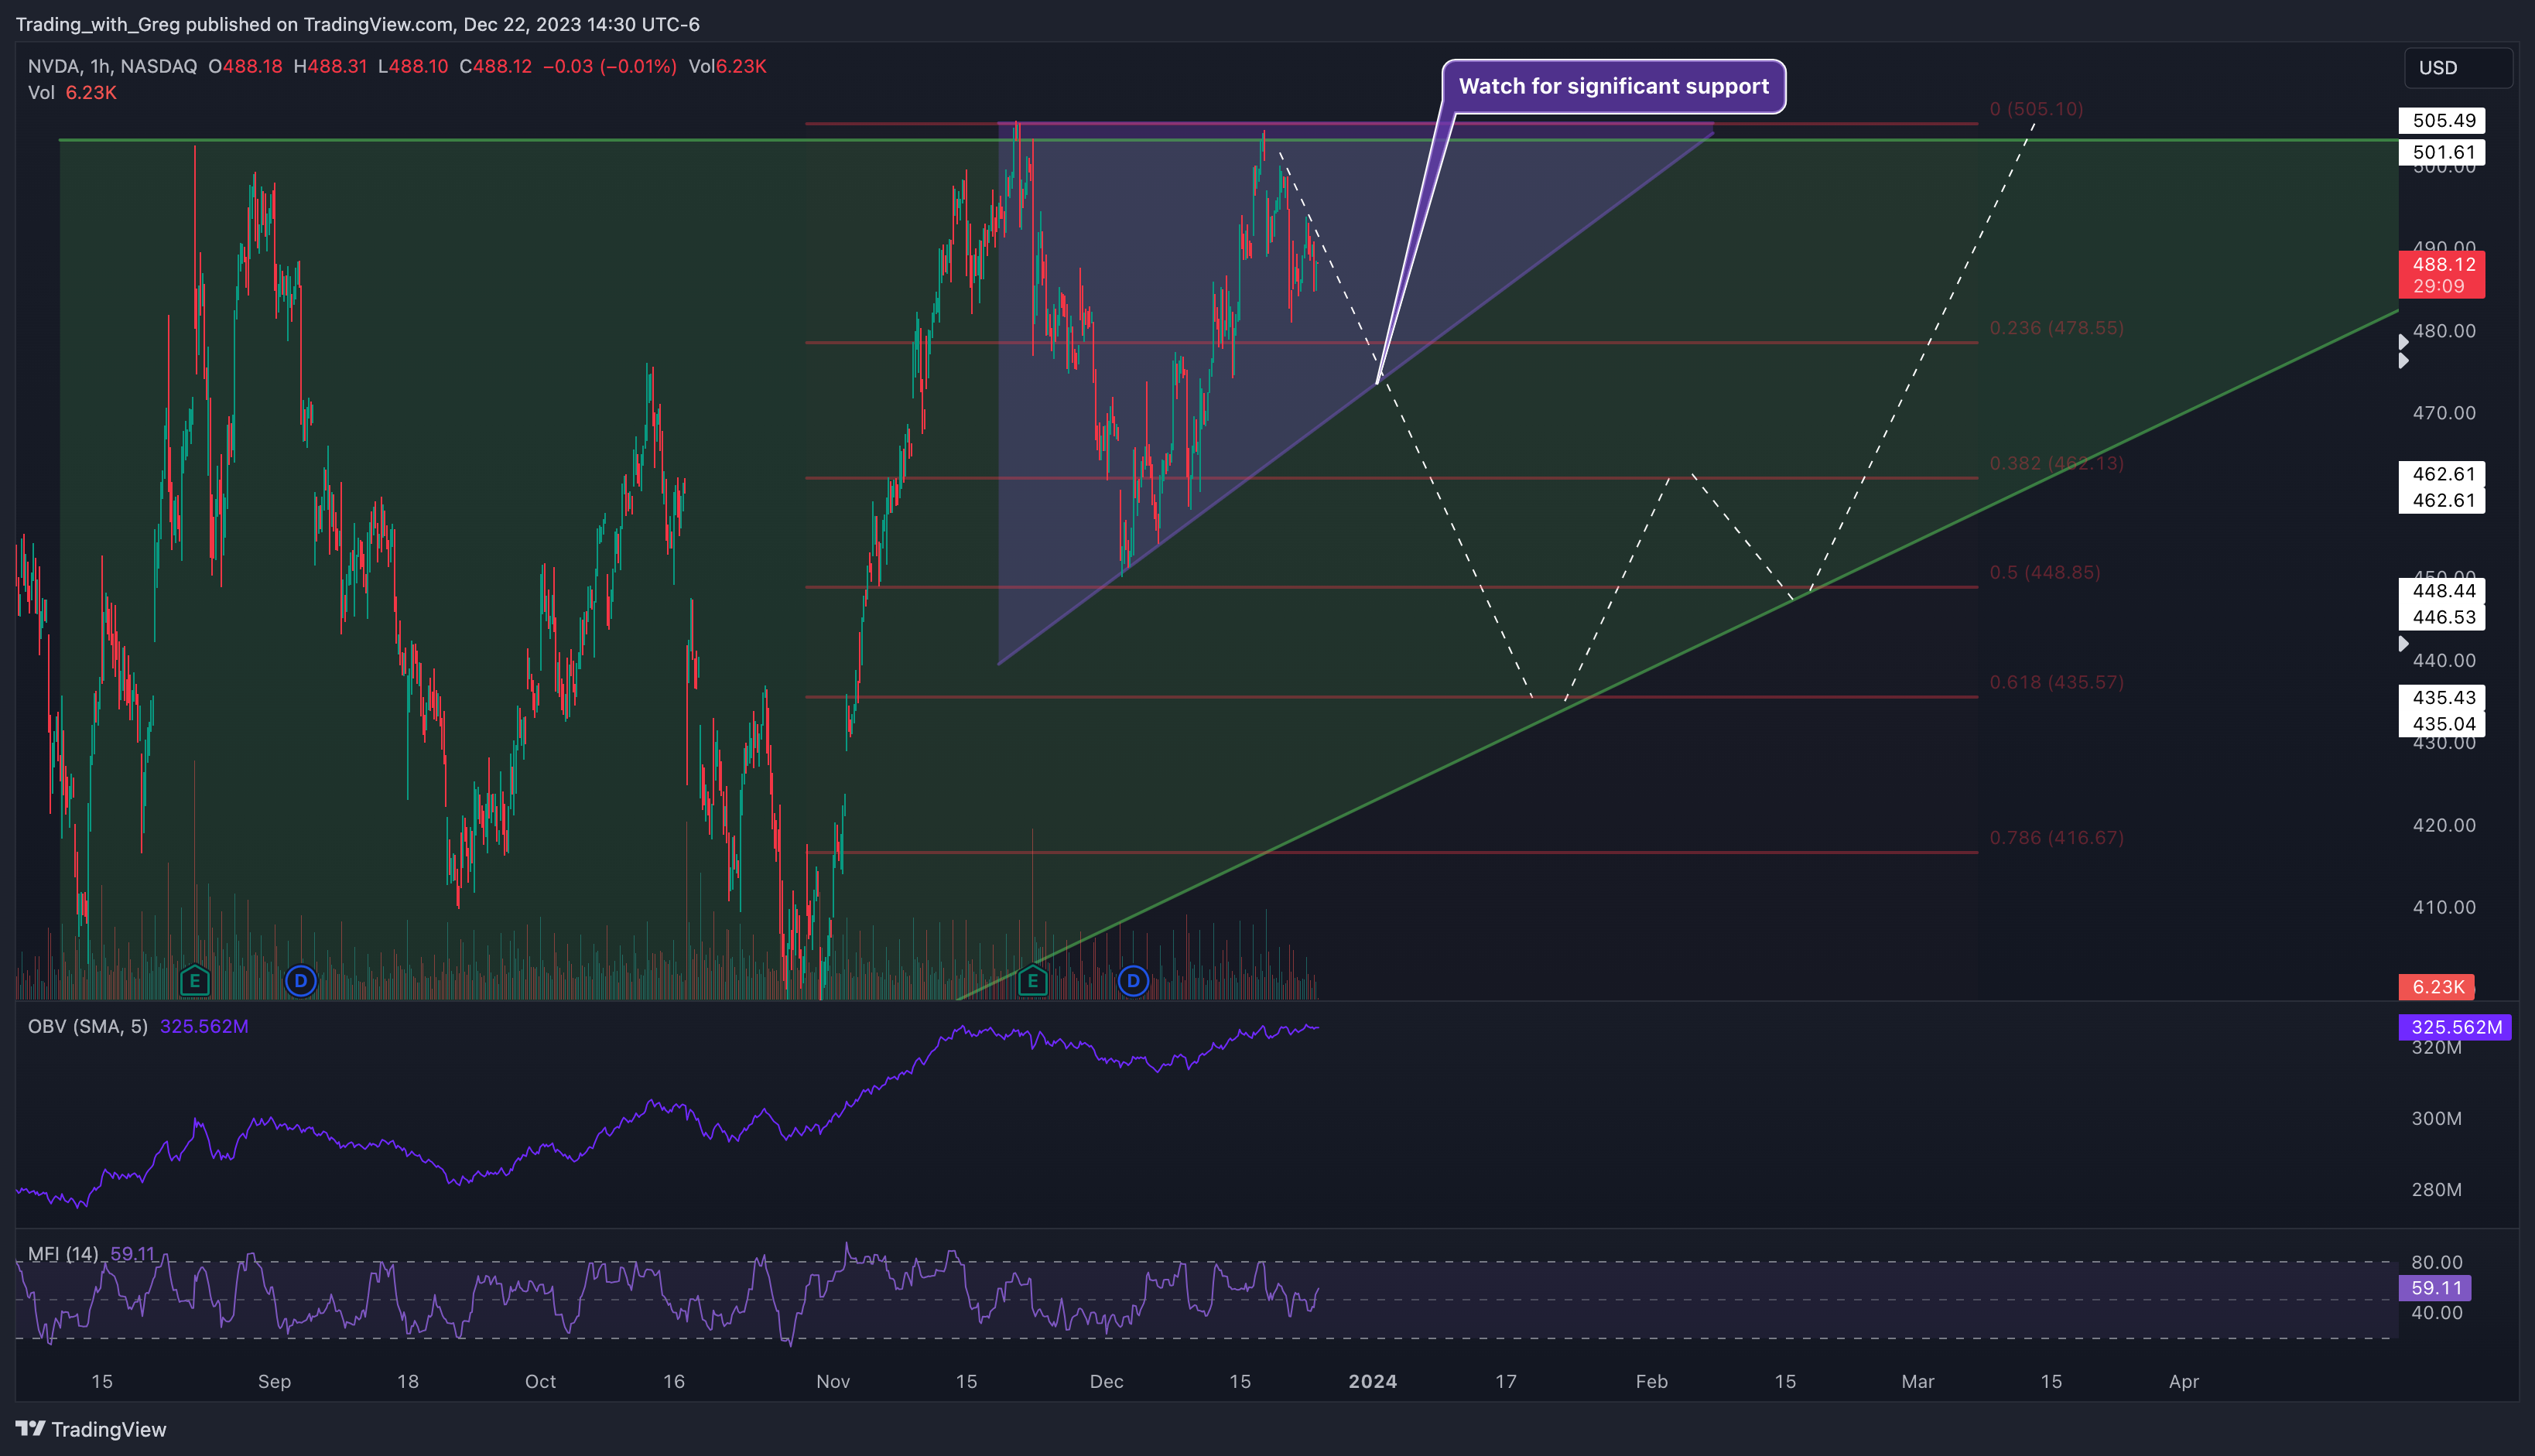The height and width of the screenshot is (1456, 2535).
Task: Click the 435.43 price label on the axis
Action: click(2442, 697)
